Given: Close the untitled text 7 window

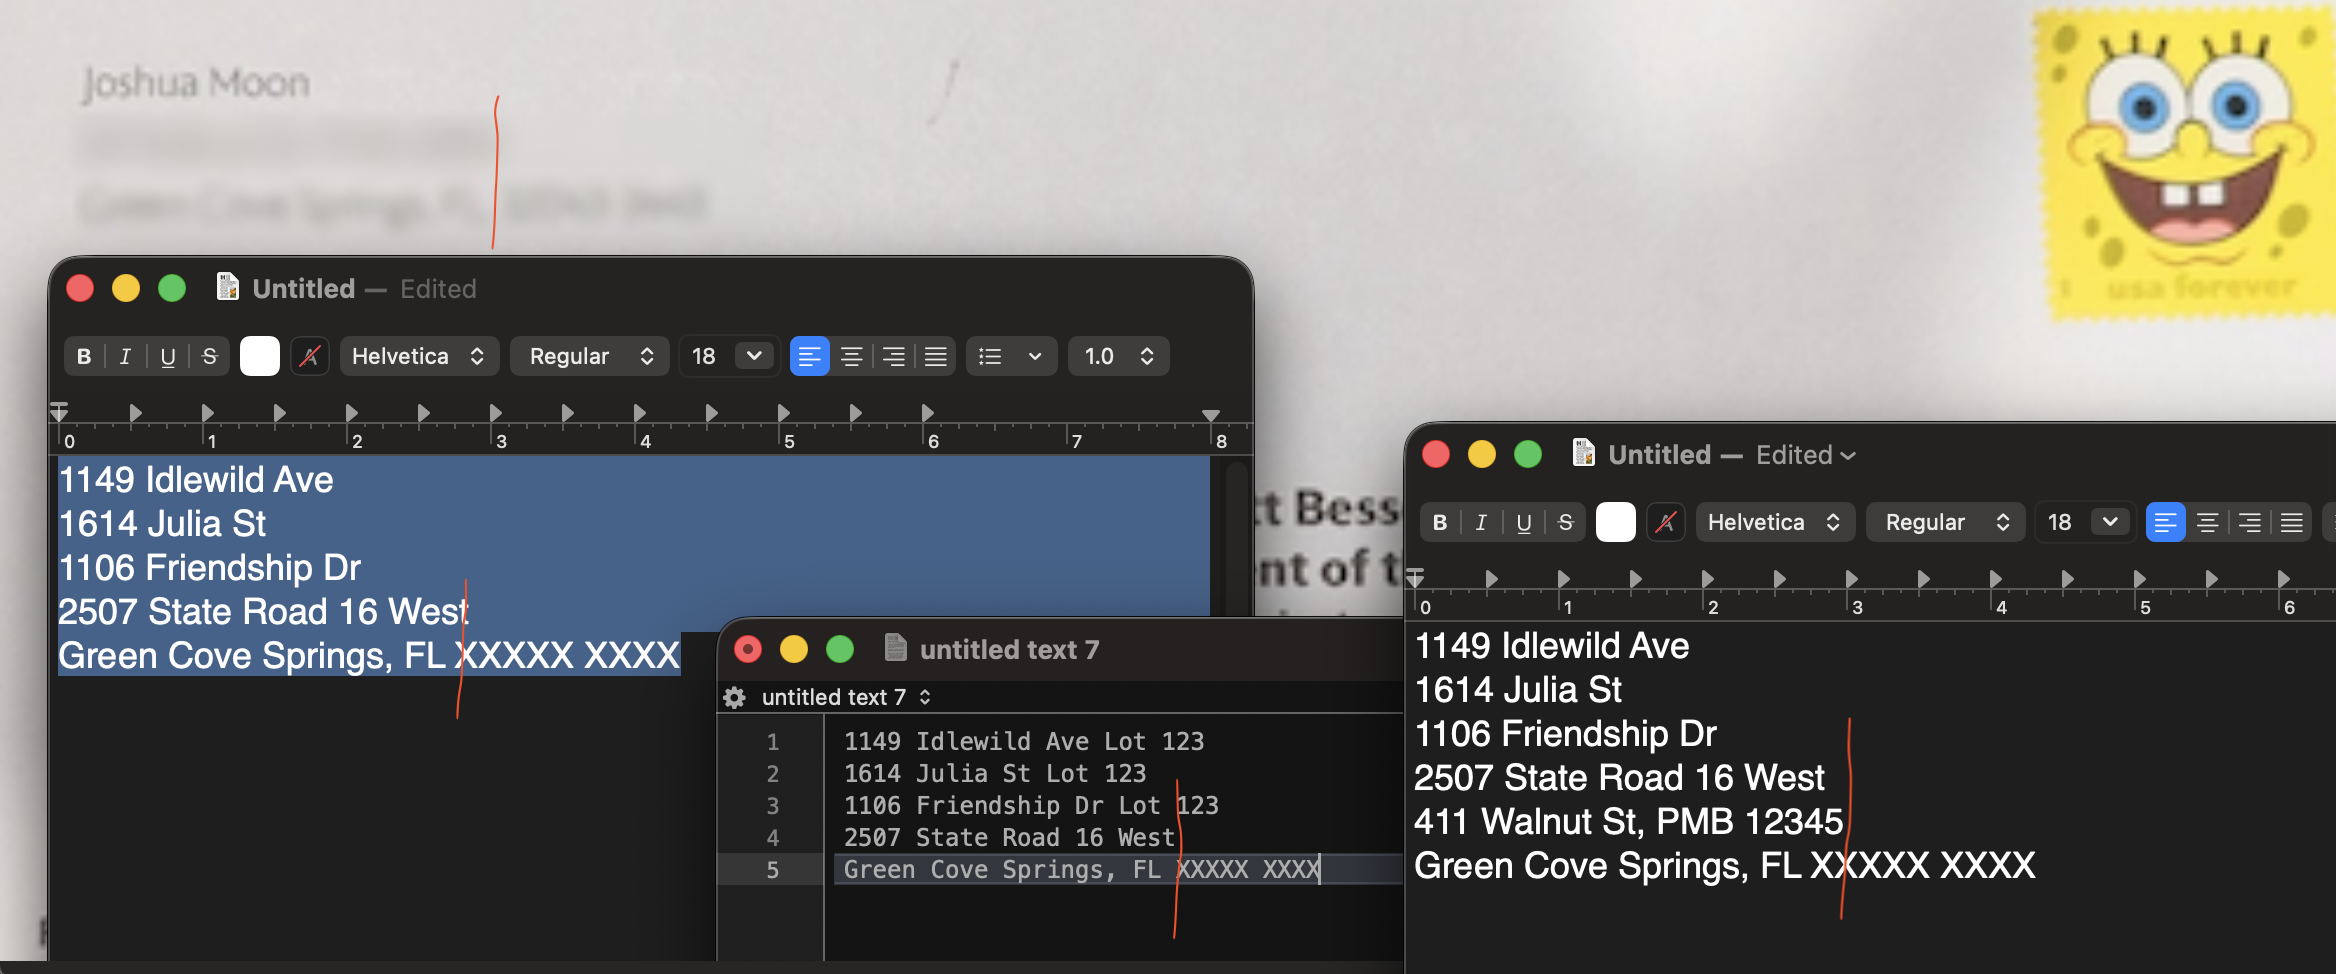Looking at the screenshot, I should 748,650.
